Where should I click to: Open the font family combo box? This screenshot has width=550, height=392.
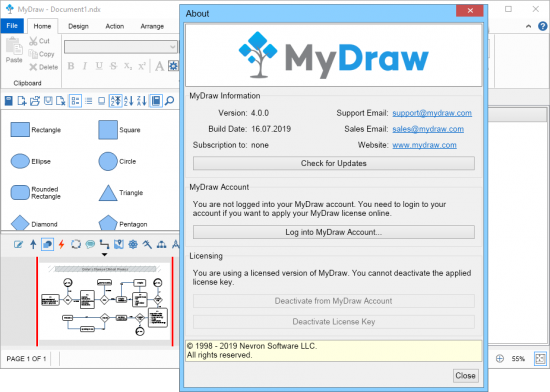click(x=121, y=47)
